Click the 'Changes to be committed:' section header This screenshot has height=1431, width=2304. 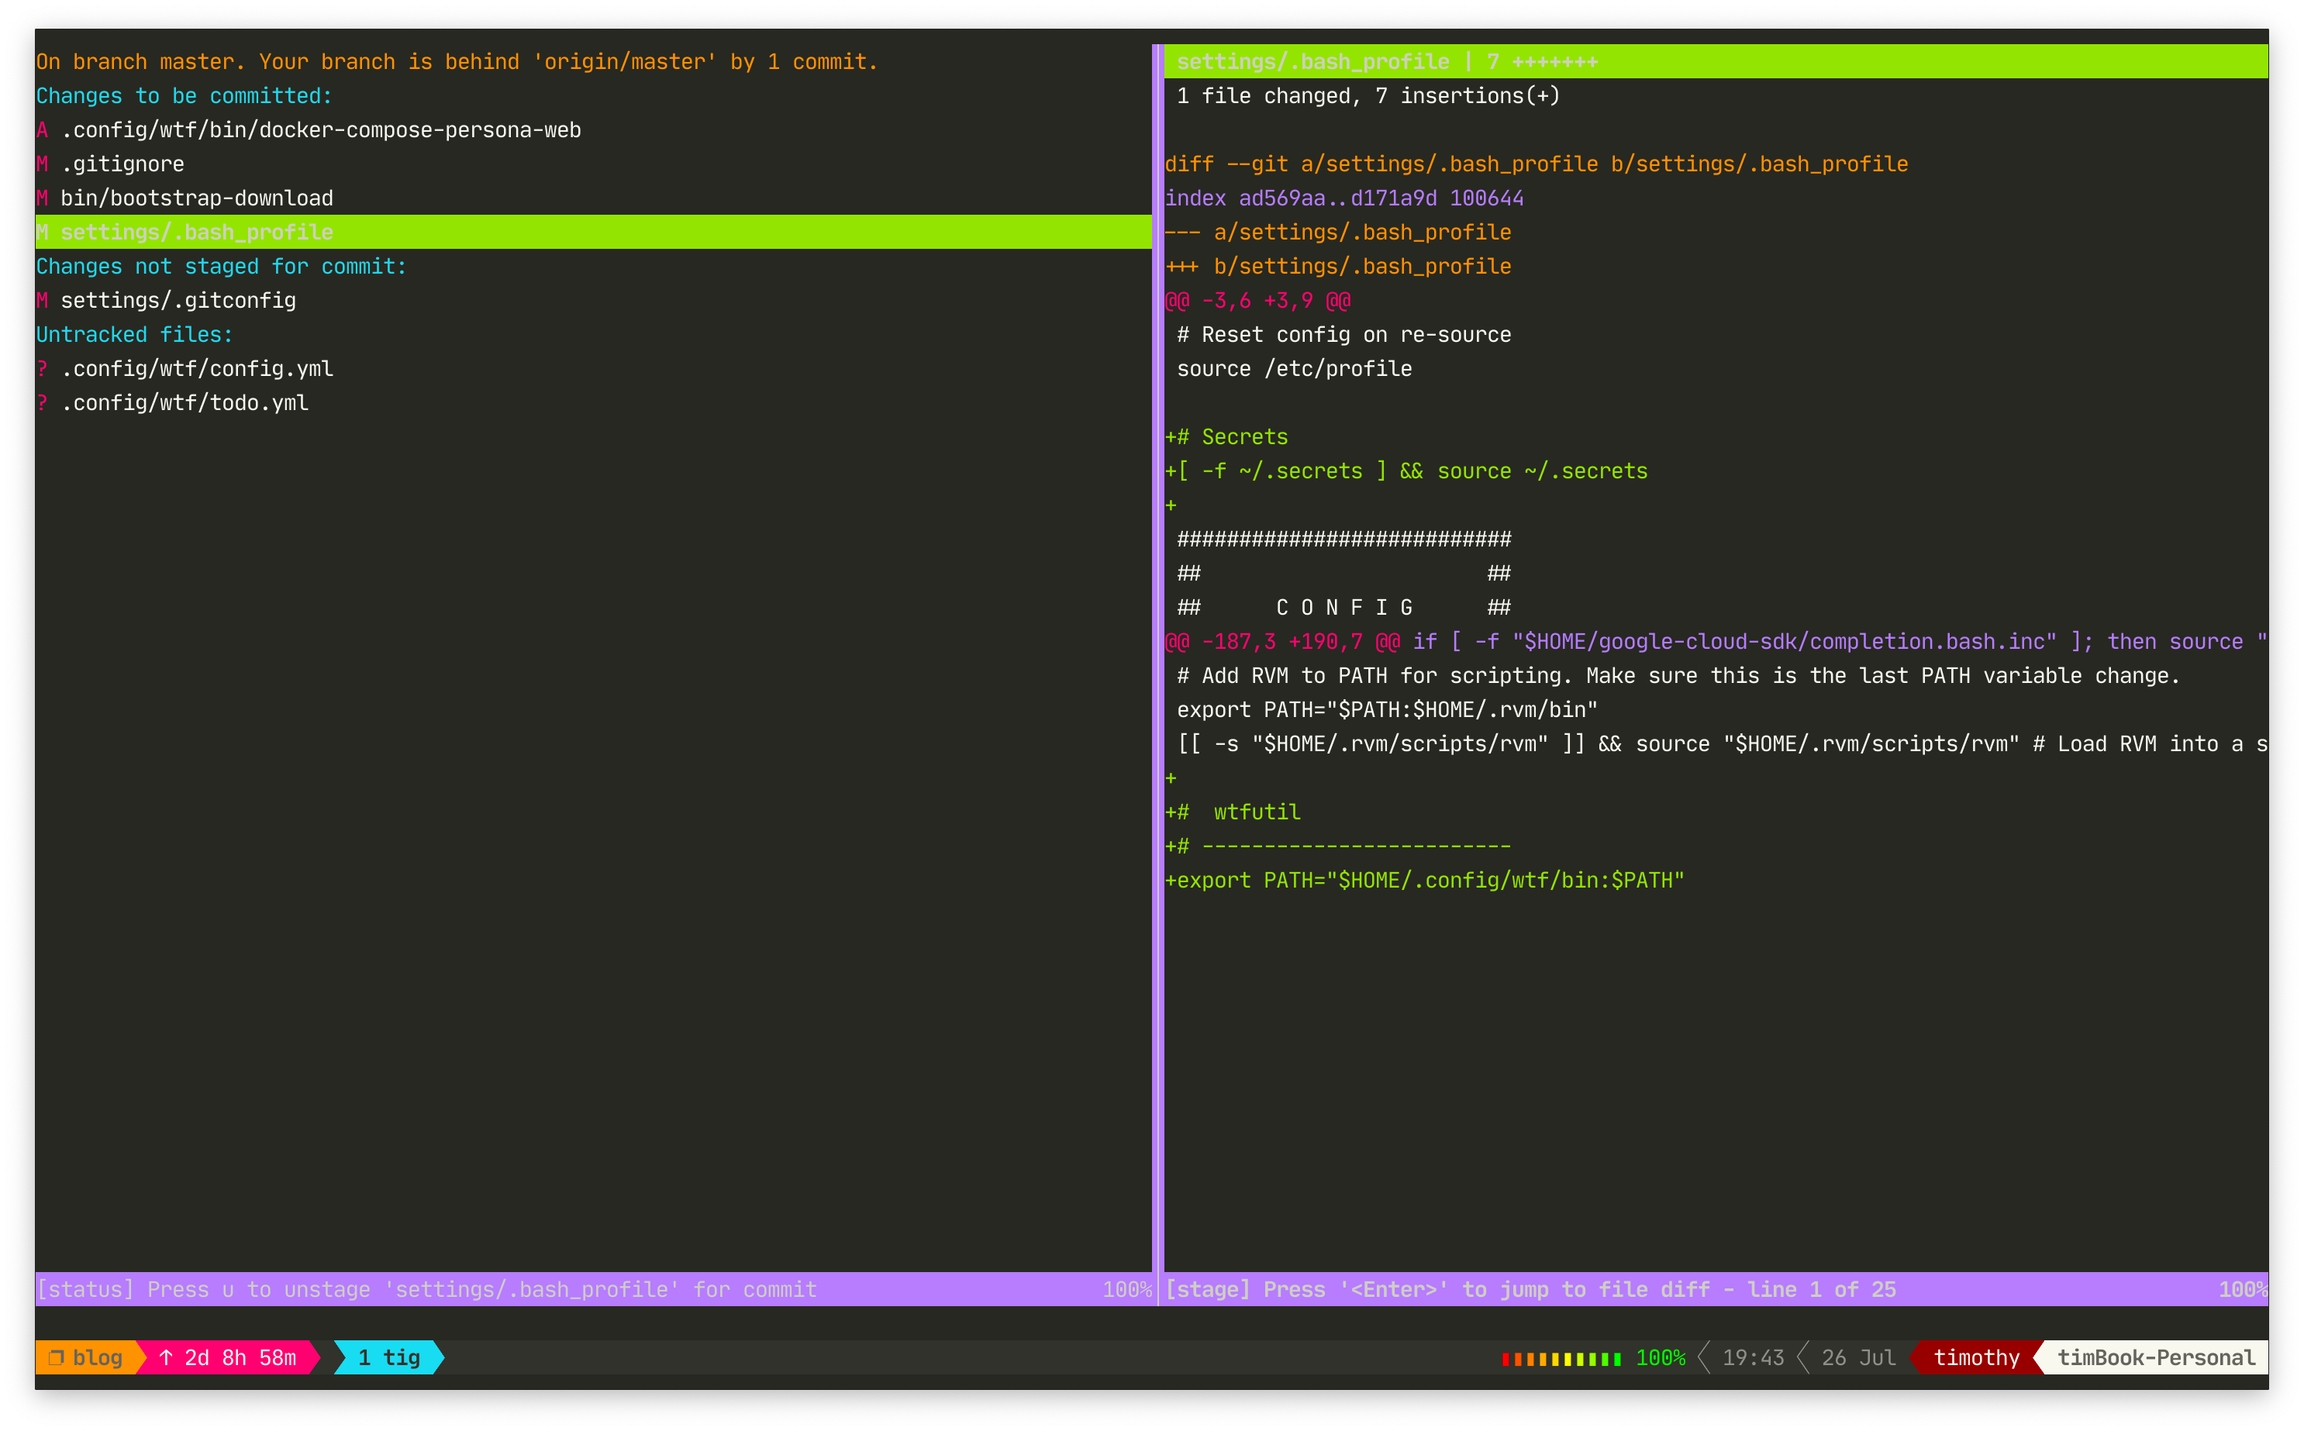pyautogui.click(x=184, y=96)
